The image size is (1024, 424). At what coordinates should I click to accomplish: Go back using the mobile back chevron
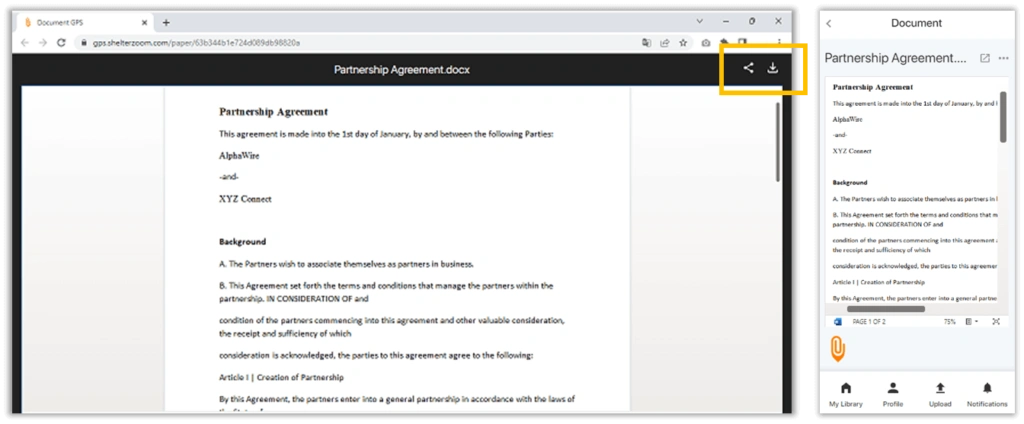[829, 24]
